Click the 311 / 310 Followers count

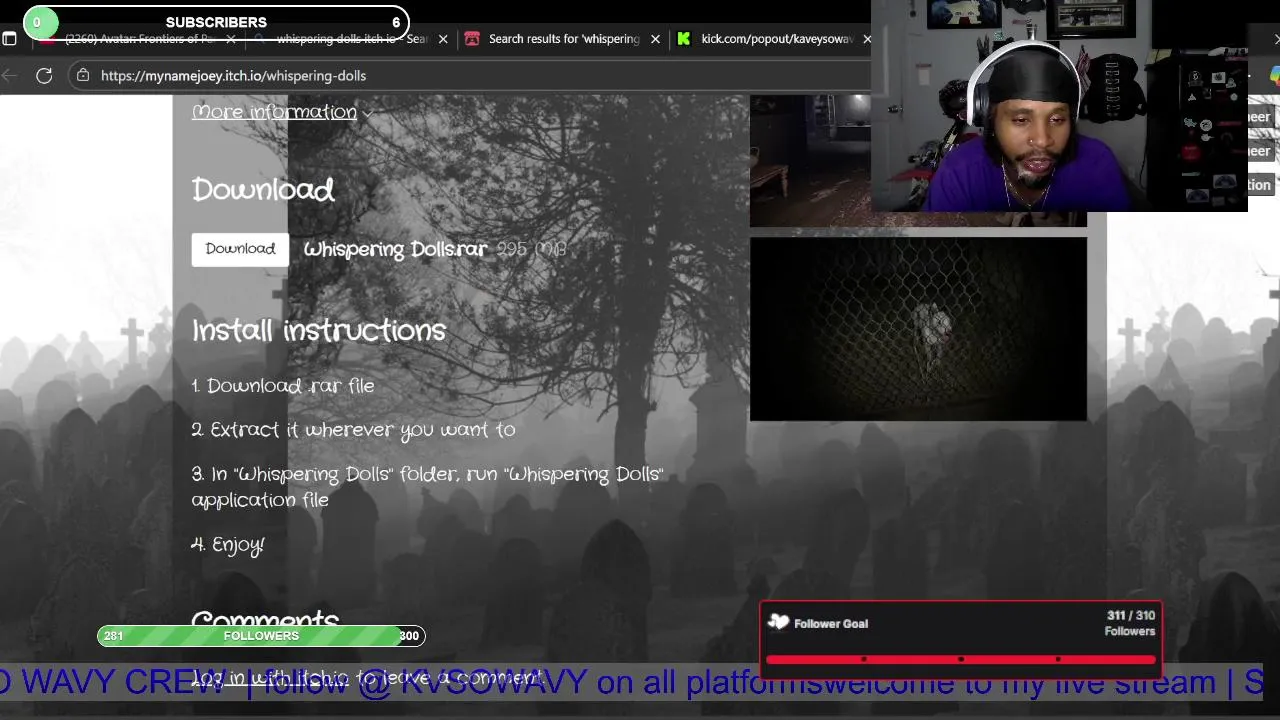[x=1130, y=623]
